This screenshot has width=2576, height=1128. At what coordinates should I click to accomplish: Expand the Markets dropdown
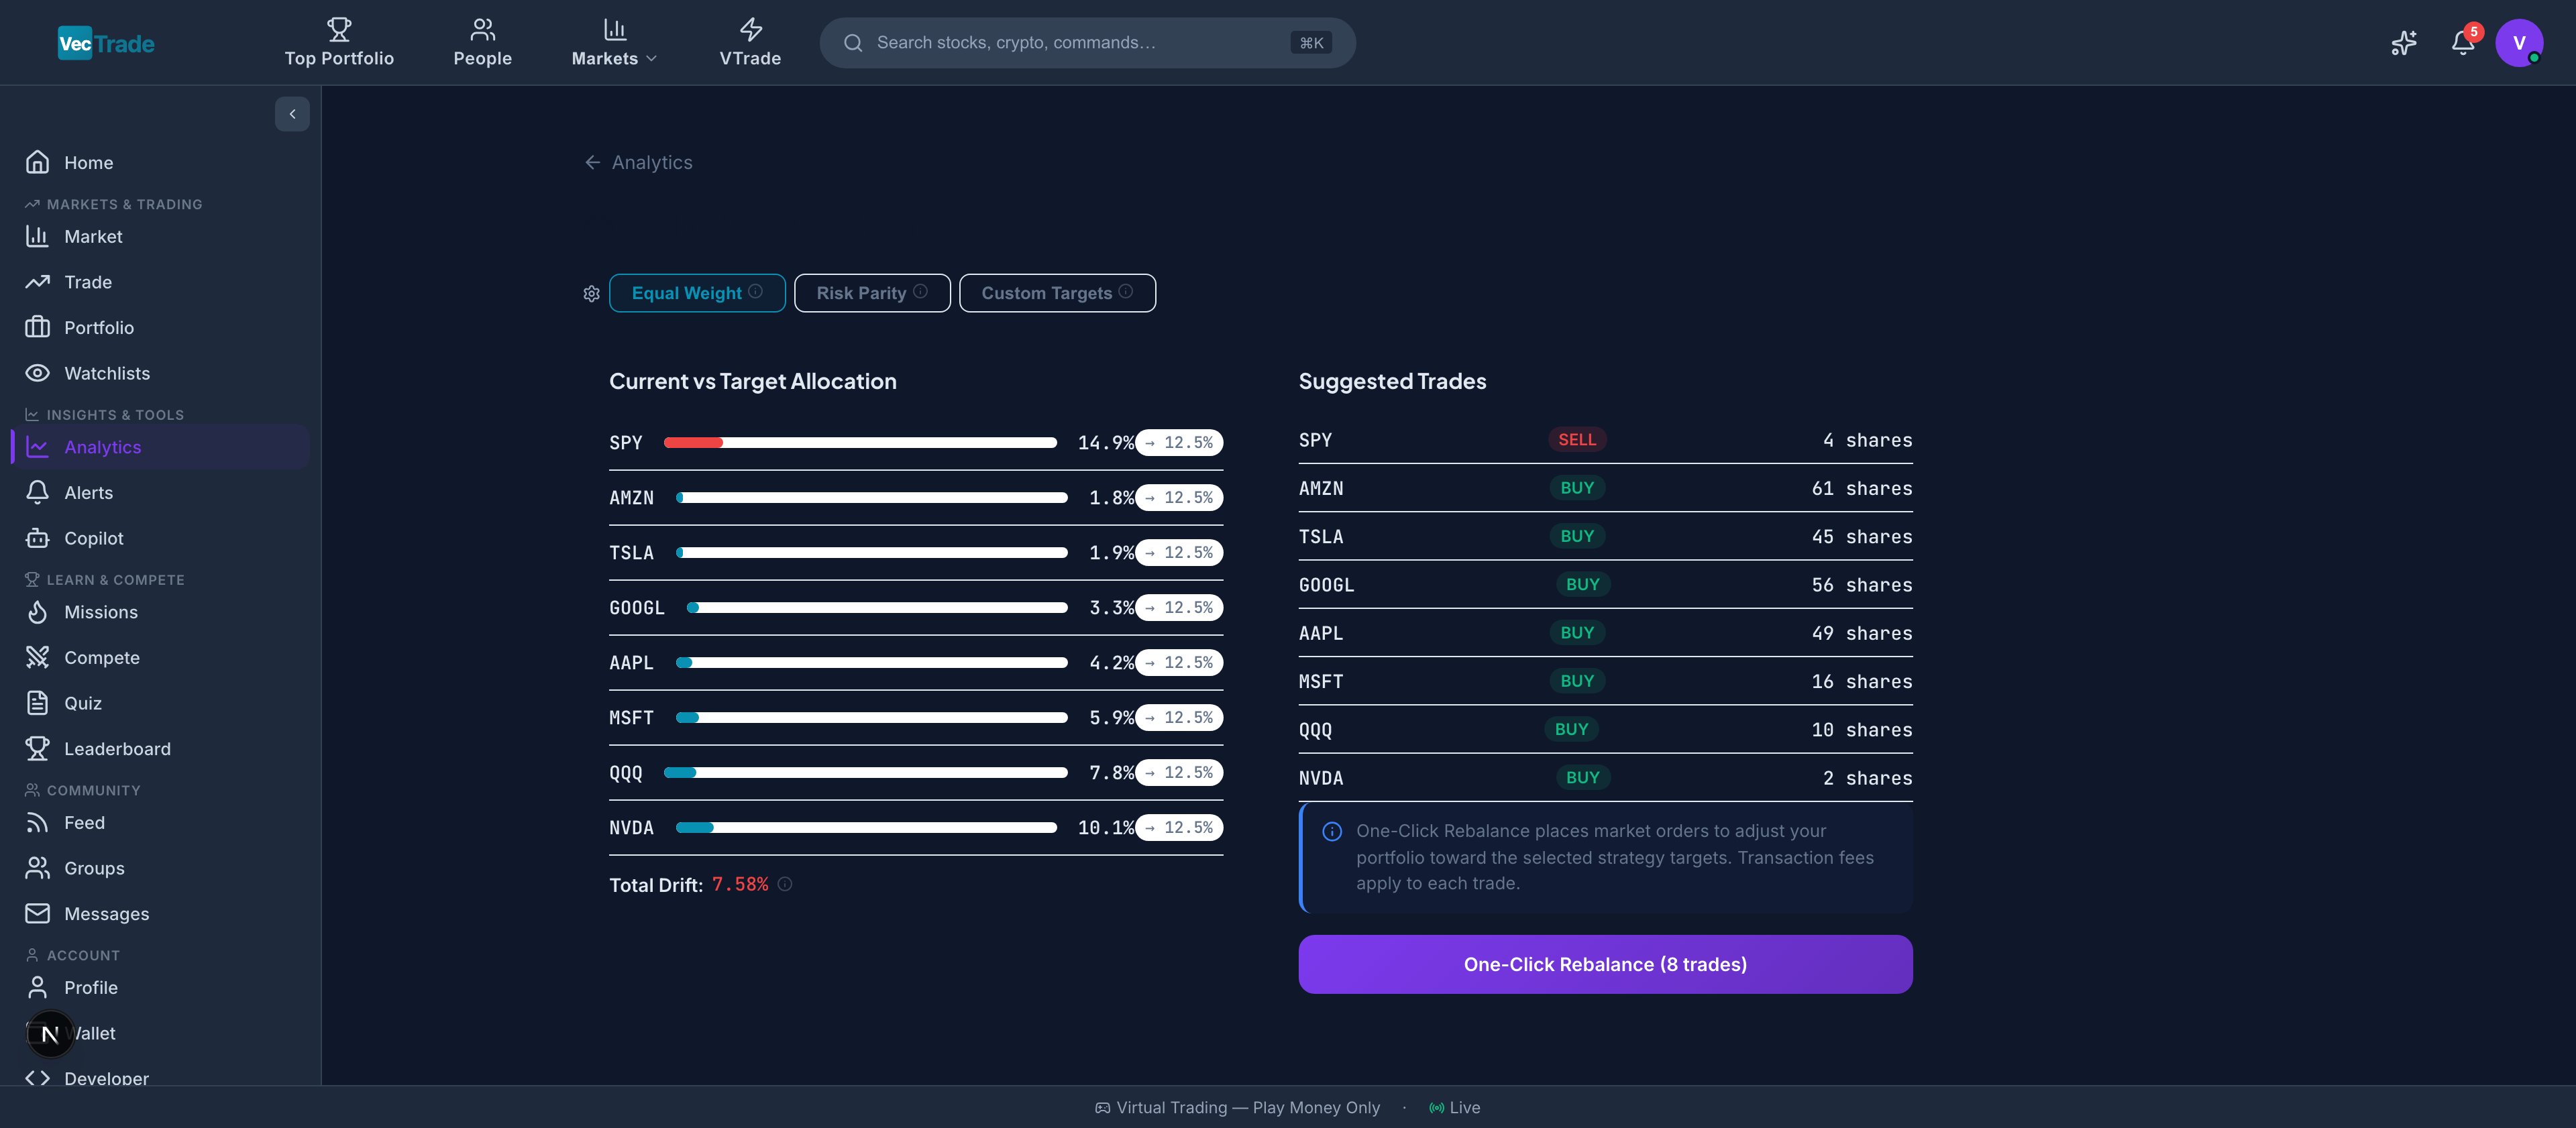(614, 43)
